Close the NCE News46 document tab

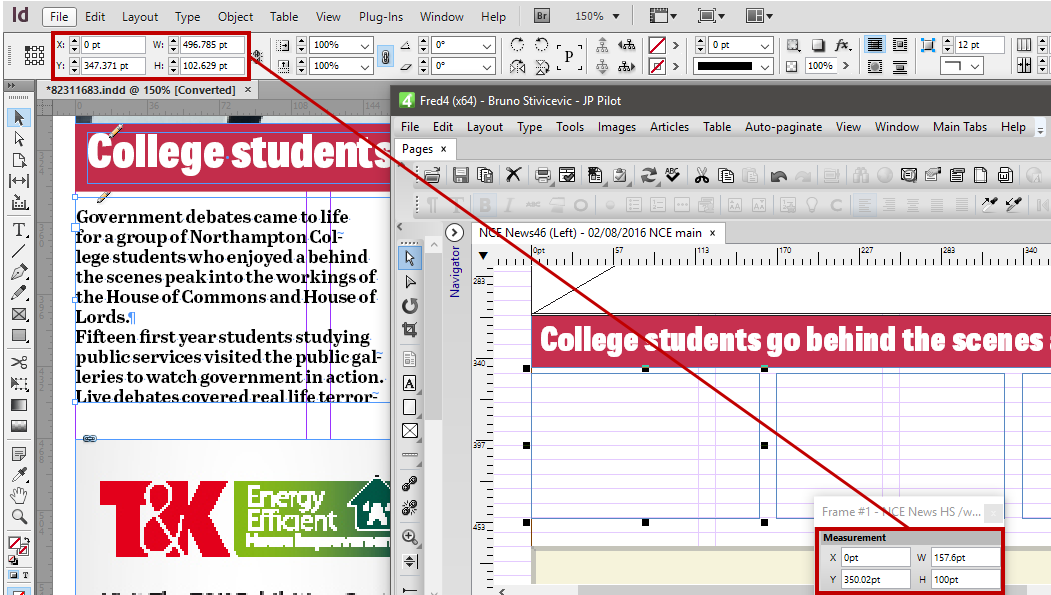[x=713, y=233]
